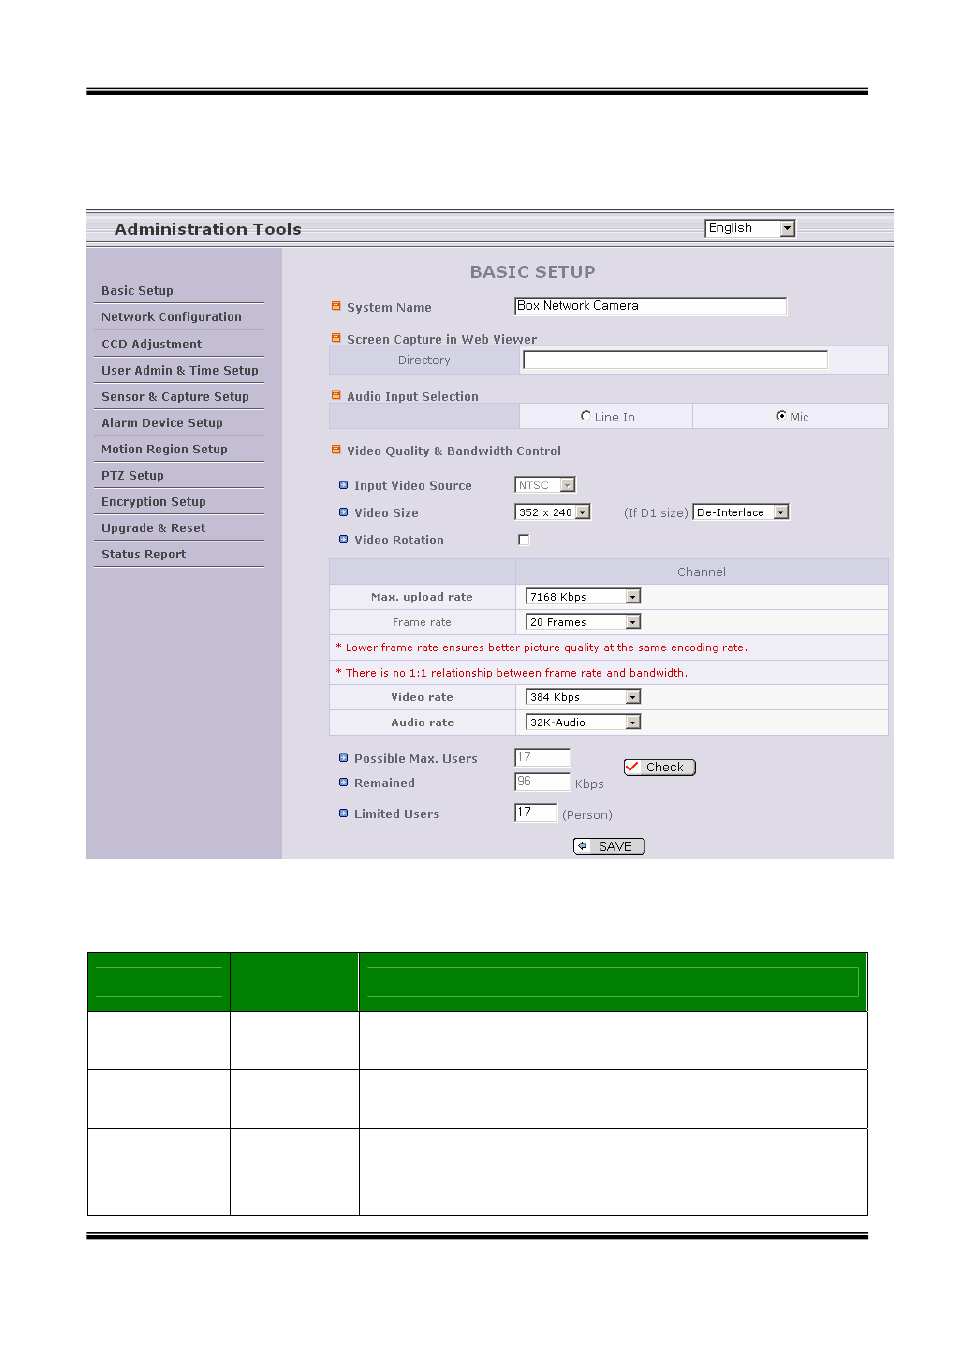
Task: Click the Limited Users input field
Action: coord(535,812)
